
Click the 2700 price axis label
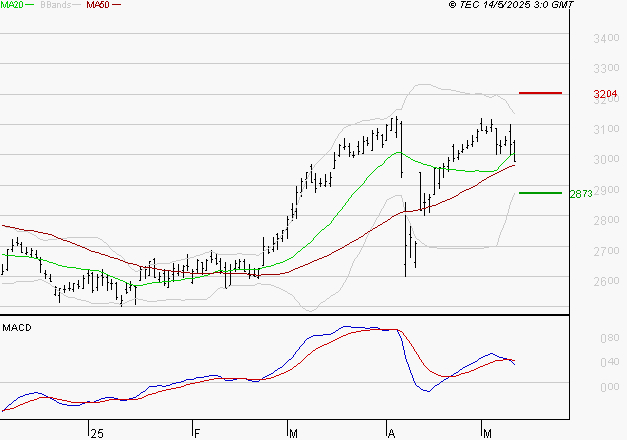pos(606,251)
